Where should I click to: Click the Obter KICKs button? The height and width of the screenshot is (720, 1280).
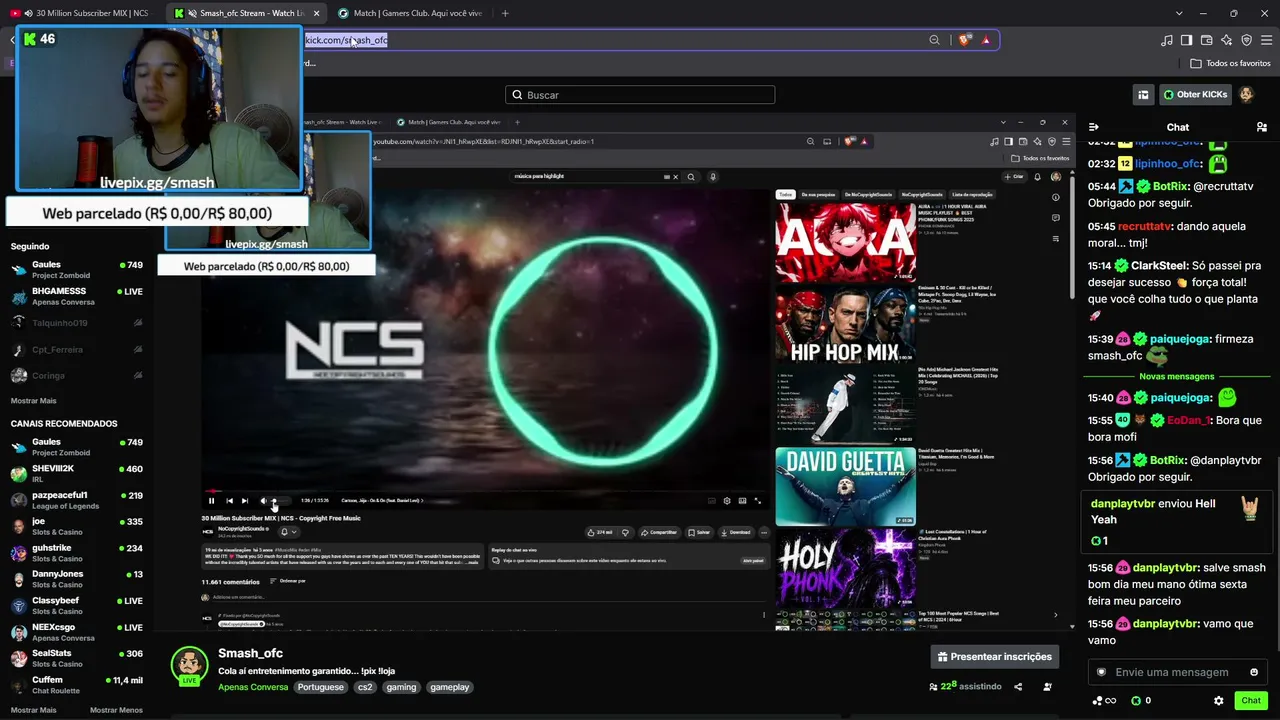1194,95
